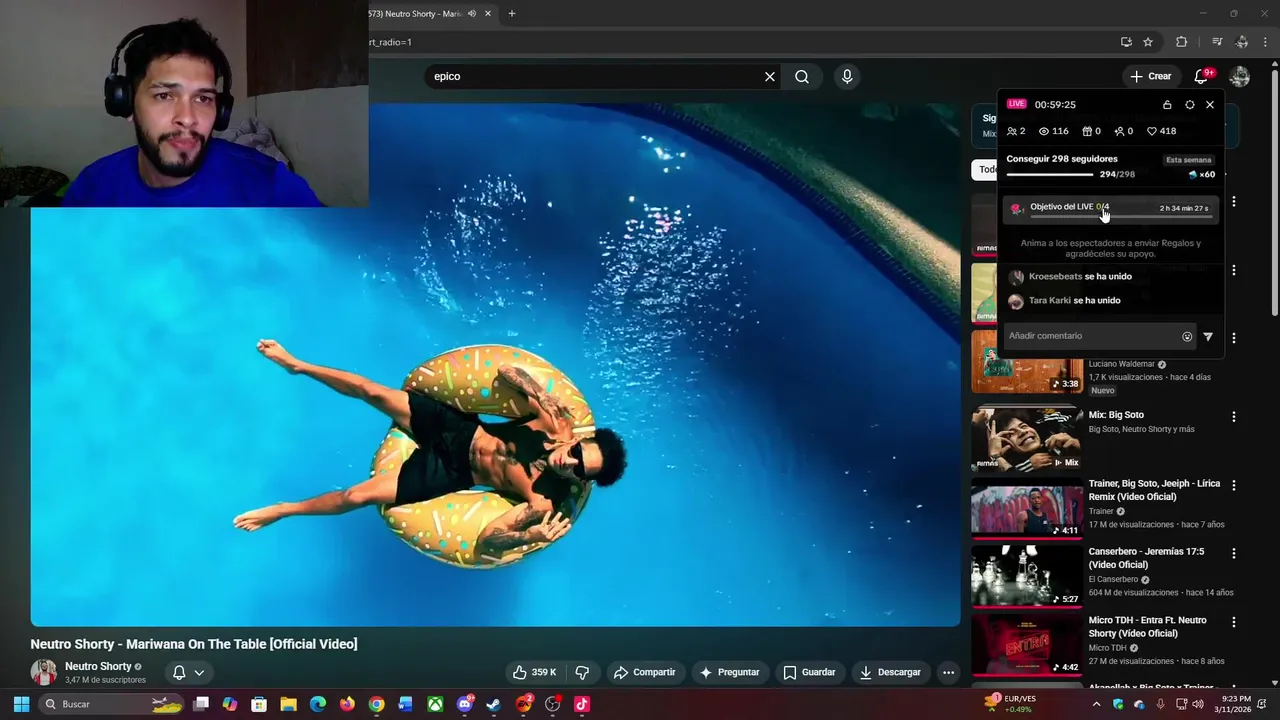Open options for Mix: Big Soto
1280x720 pixels.
click(1234, 416)
